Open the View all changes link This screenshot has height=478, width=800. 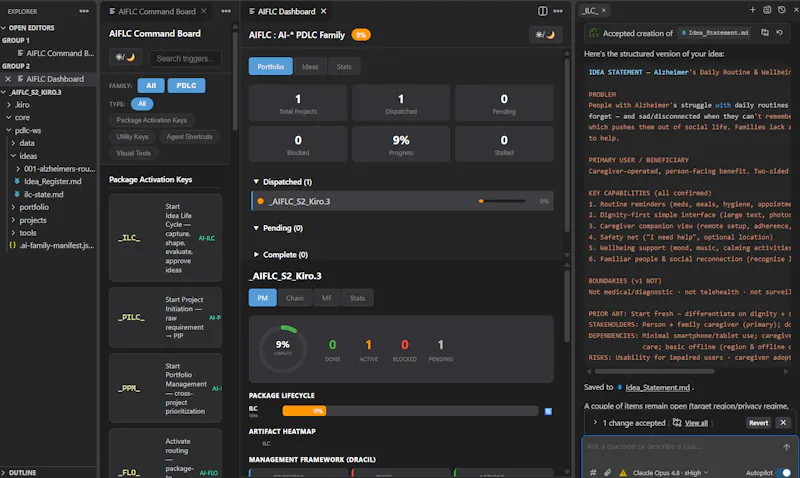[696, 423]
